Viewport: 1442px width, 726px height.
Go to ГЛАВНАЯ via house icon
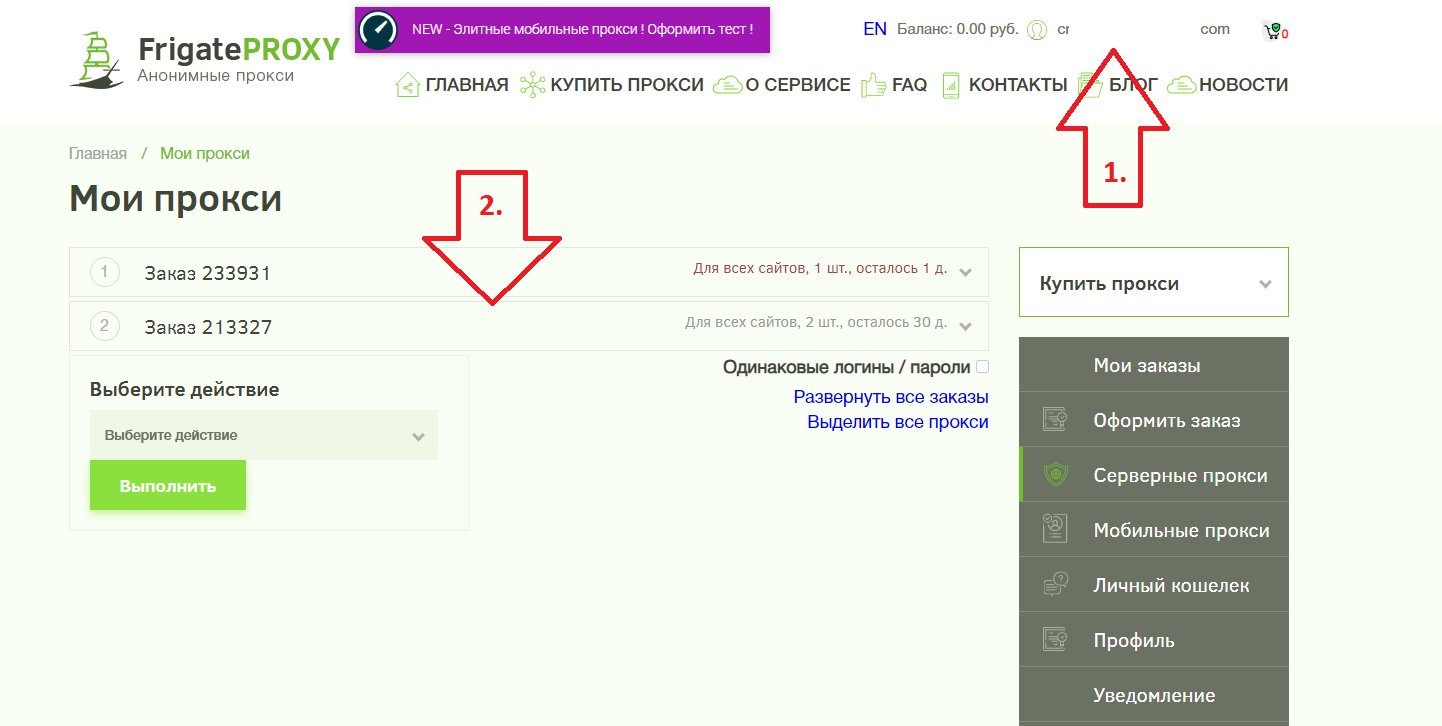[407, 85]
